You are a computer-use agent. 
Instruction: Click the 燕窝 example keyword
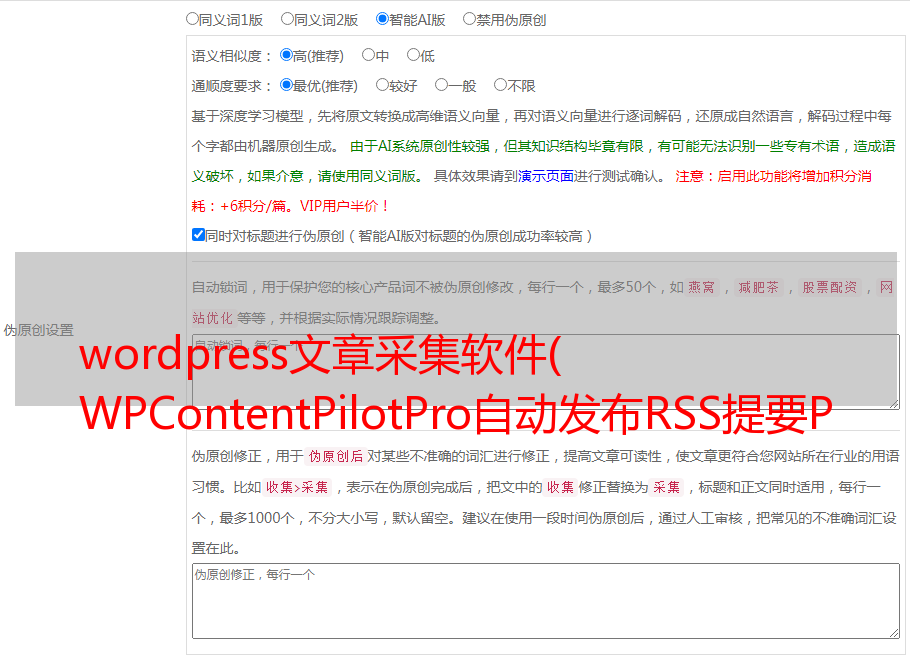pyautogui.click(x=701, y=287)
